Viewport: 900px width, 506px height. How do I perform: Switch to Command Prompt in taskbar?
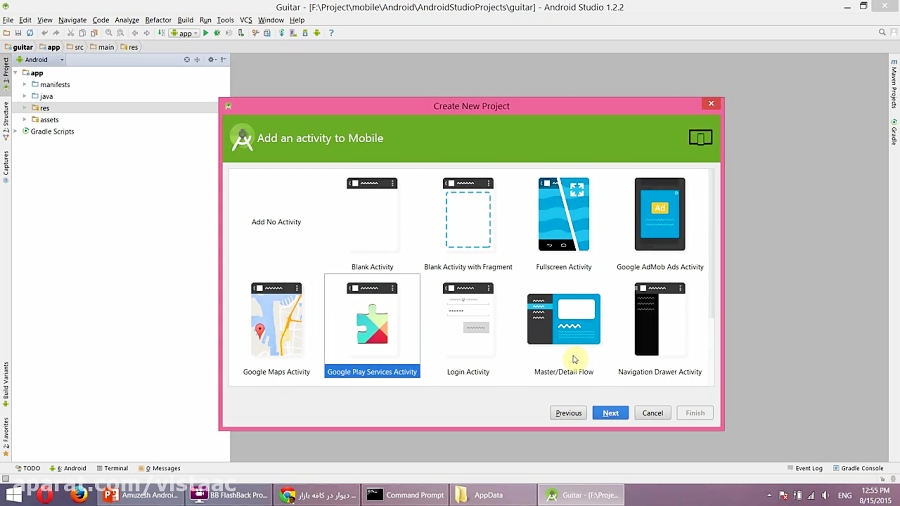click(405, 495)
